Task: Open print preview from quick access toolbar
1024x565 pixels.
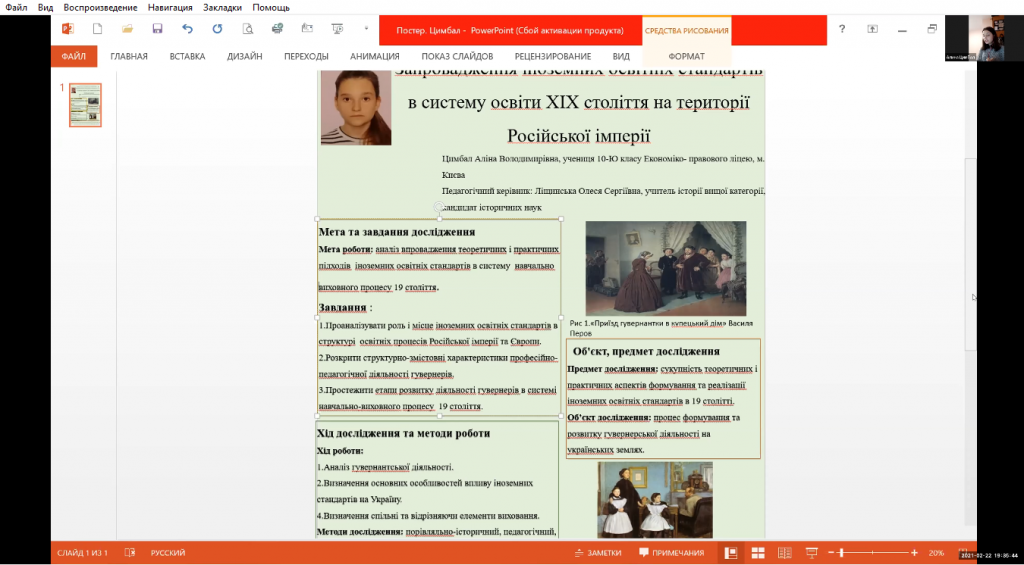Action: [248, 29]
